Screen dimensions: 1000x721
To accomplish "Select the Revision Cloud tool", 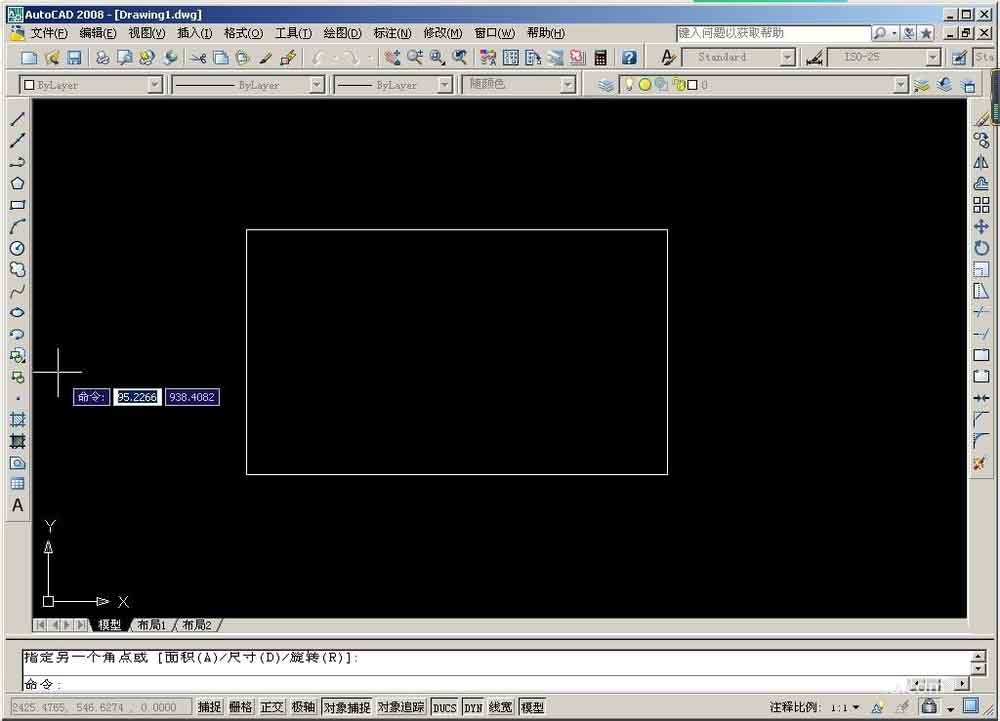I will (17, 270).
